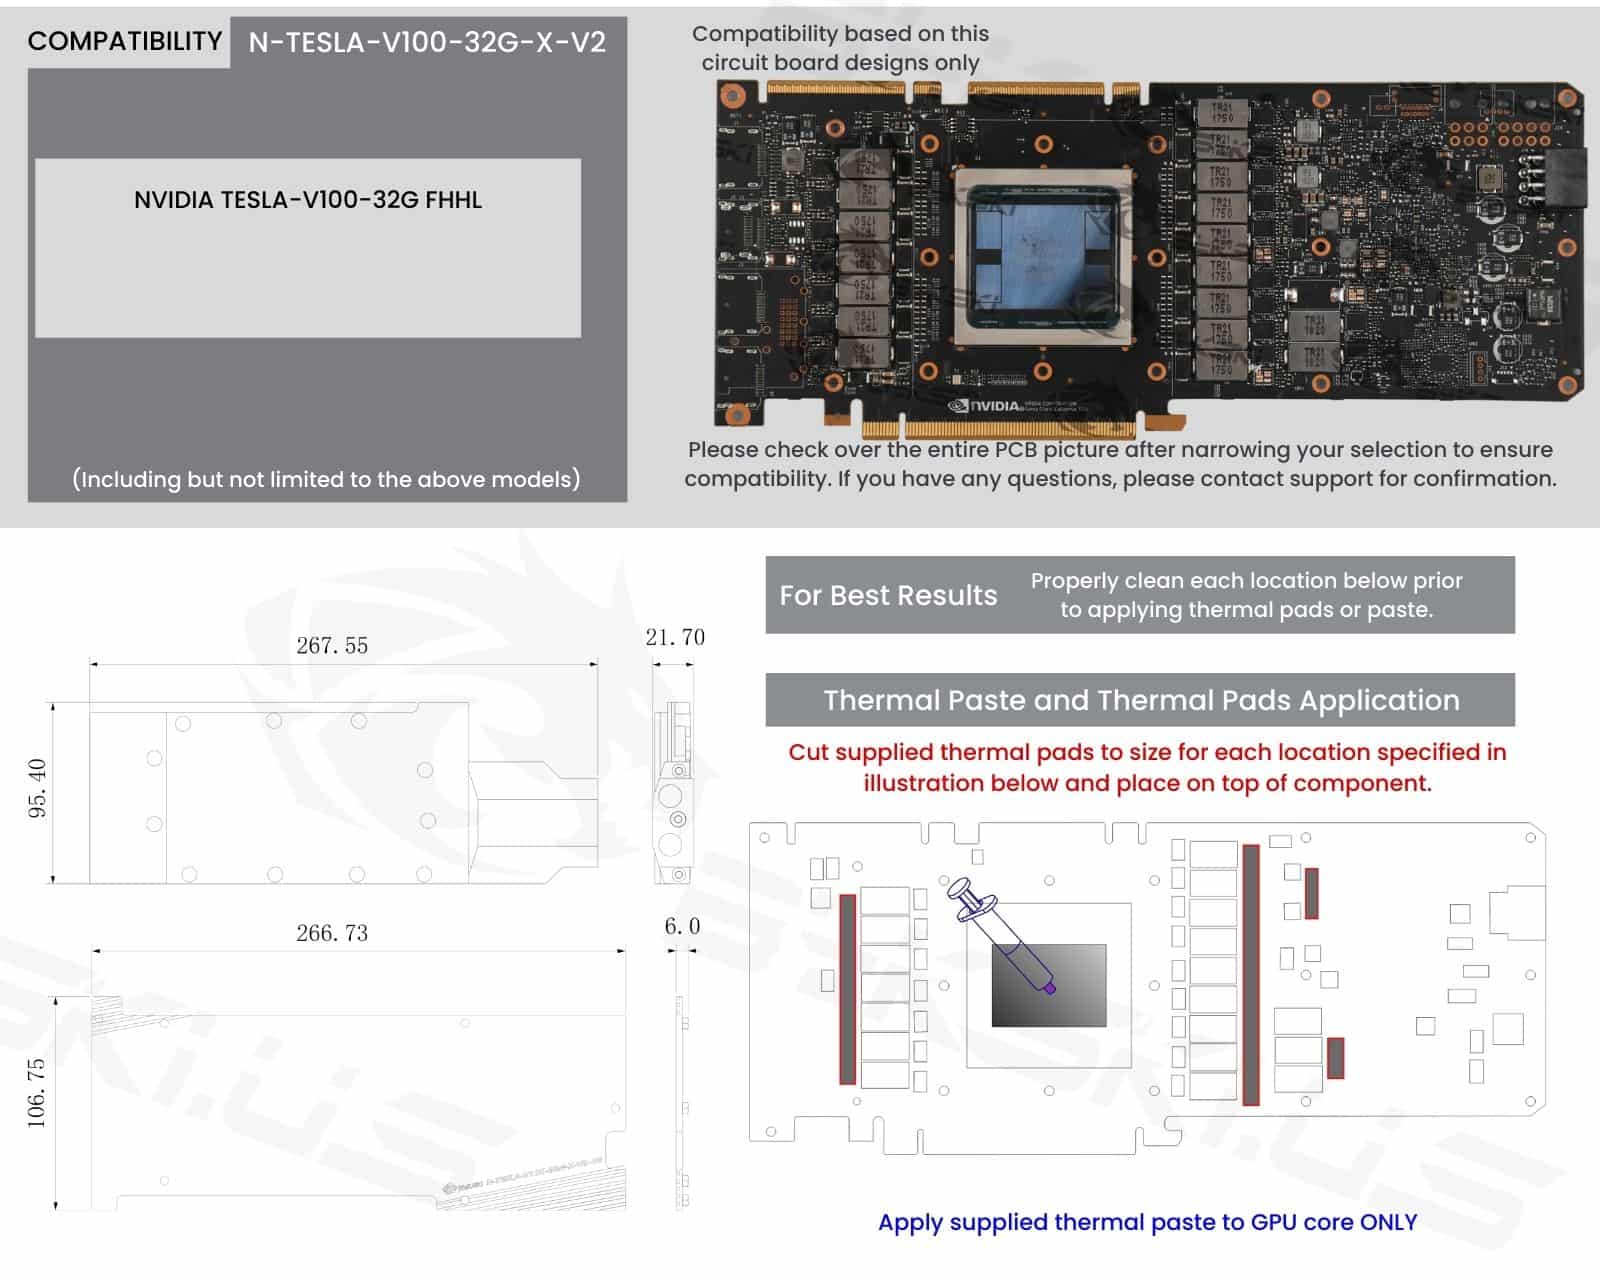Click the red thermal pad strip left of core
The height and width of the screenshot is (1280, 1600).
(x=848, y=989)
